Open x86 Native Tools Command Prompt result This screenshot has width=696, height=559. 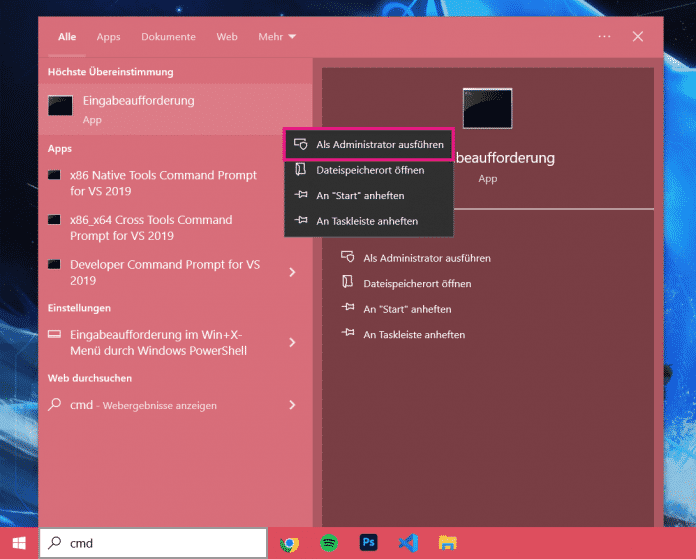pyautogui.click(x=162, y=183)
